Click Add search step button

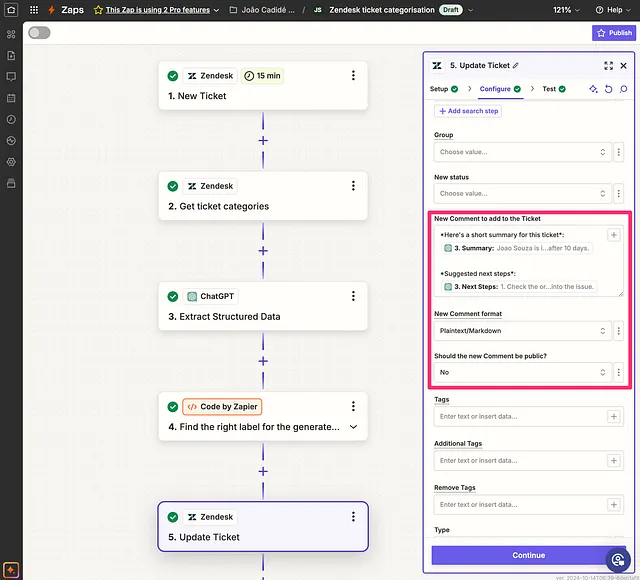pos(468,111)
